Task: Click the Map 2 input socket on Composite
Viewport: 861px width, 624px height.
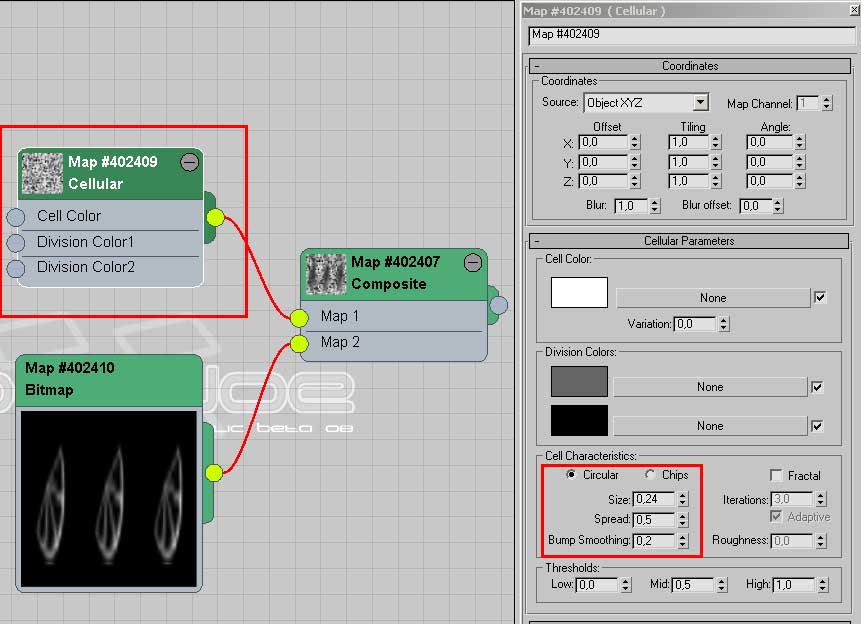Action: [299, 344]
